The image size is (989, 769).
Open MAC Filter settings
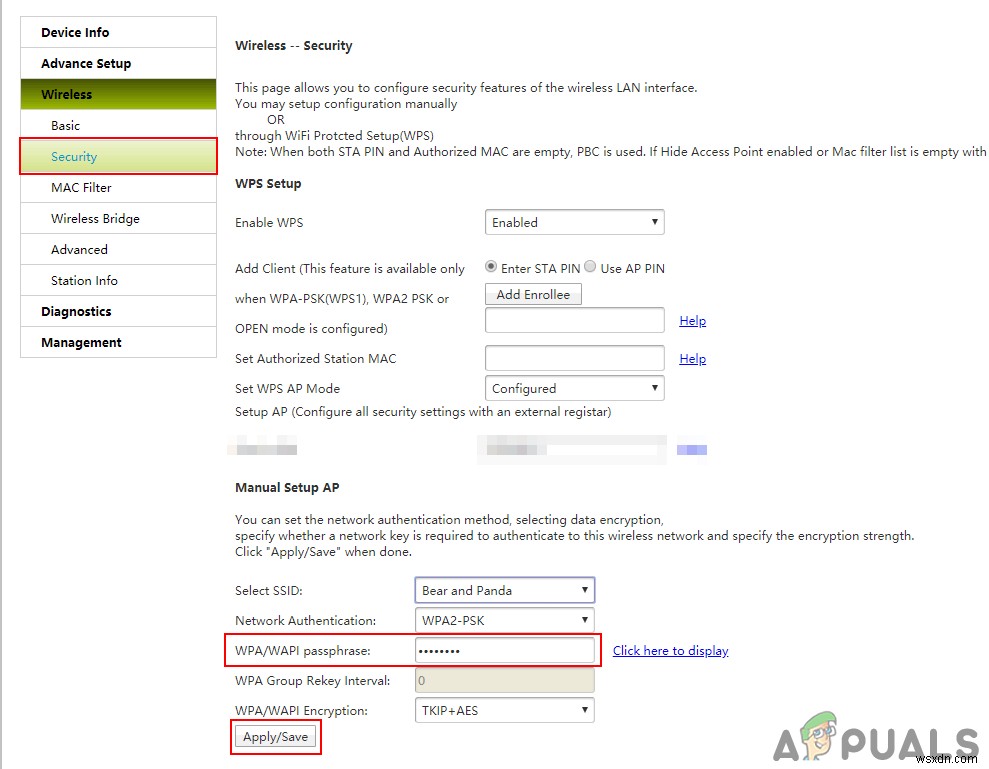click(81, 187)
